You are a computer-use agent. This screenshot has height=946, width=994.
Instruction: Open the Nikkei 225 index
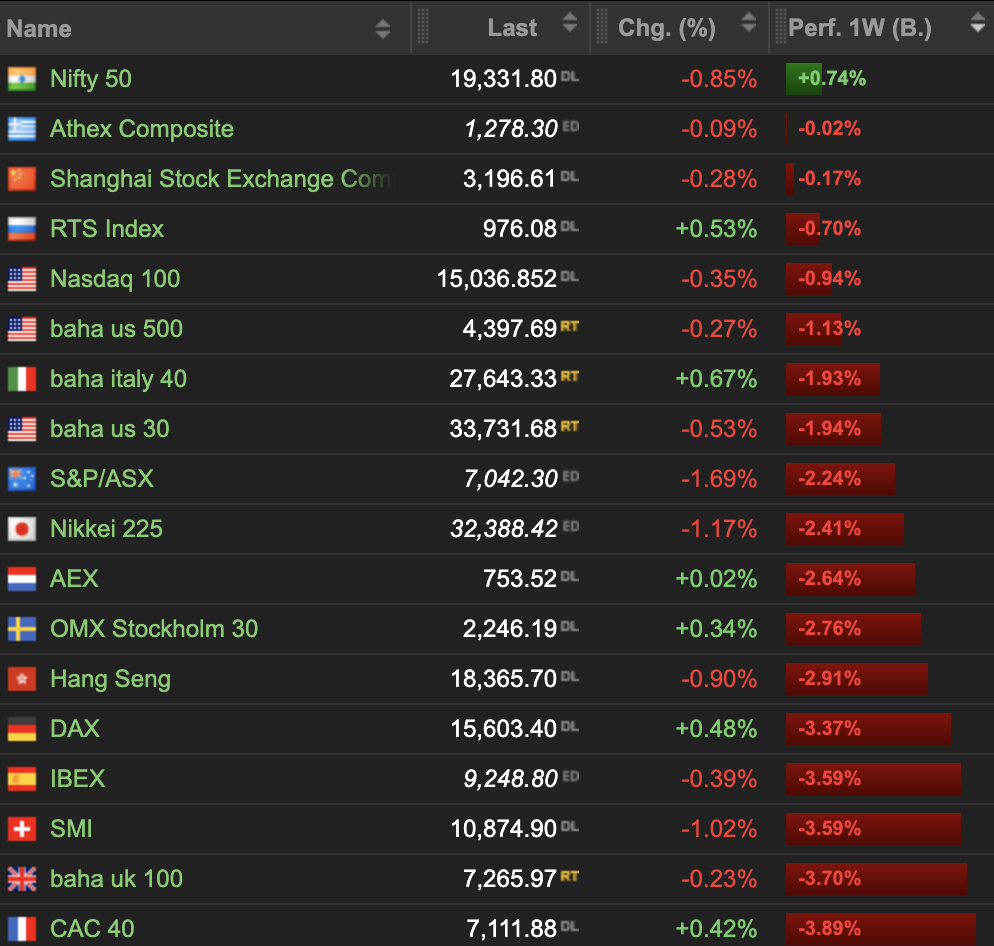coord(106,529)
